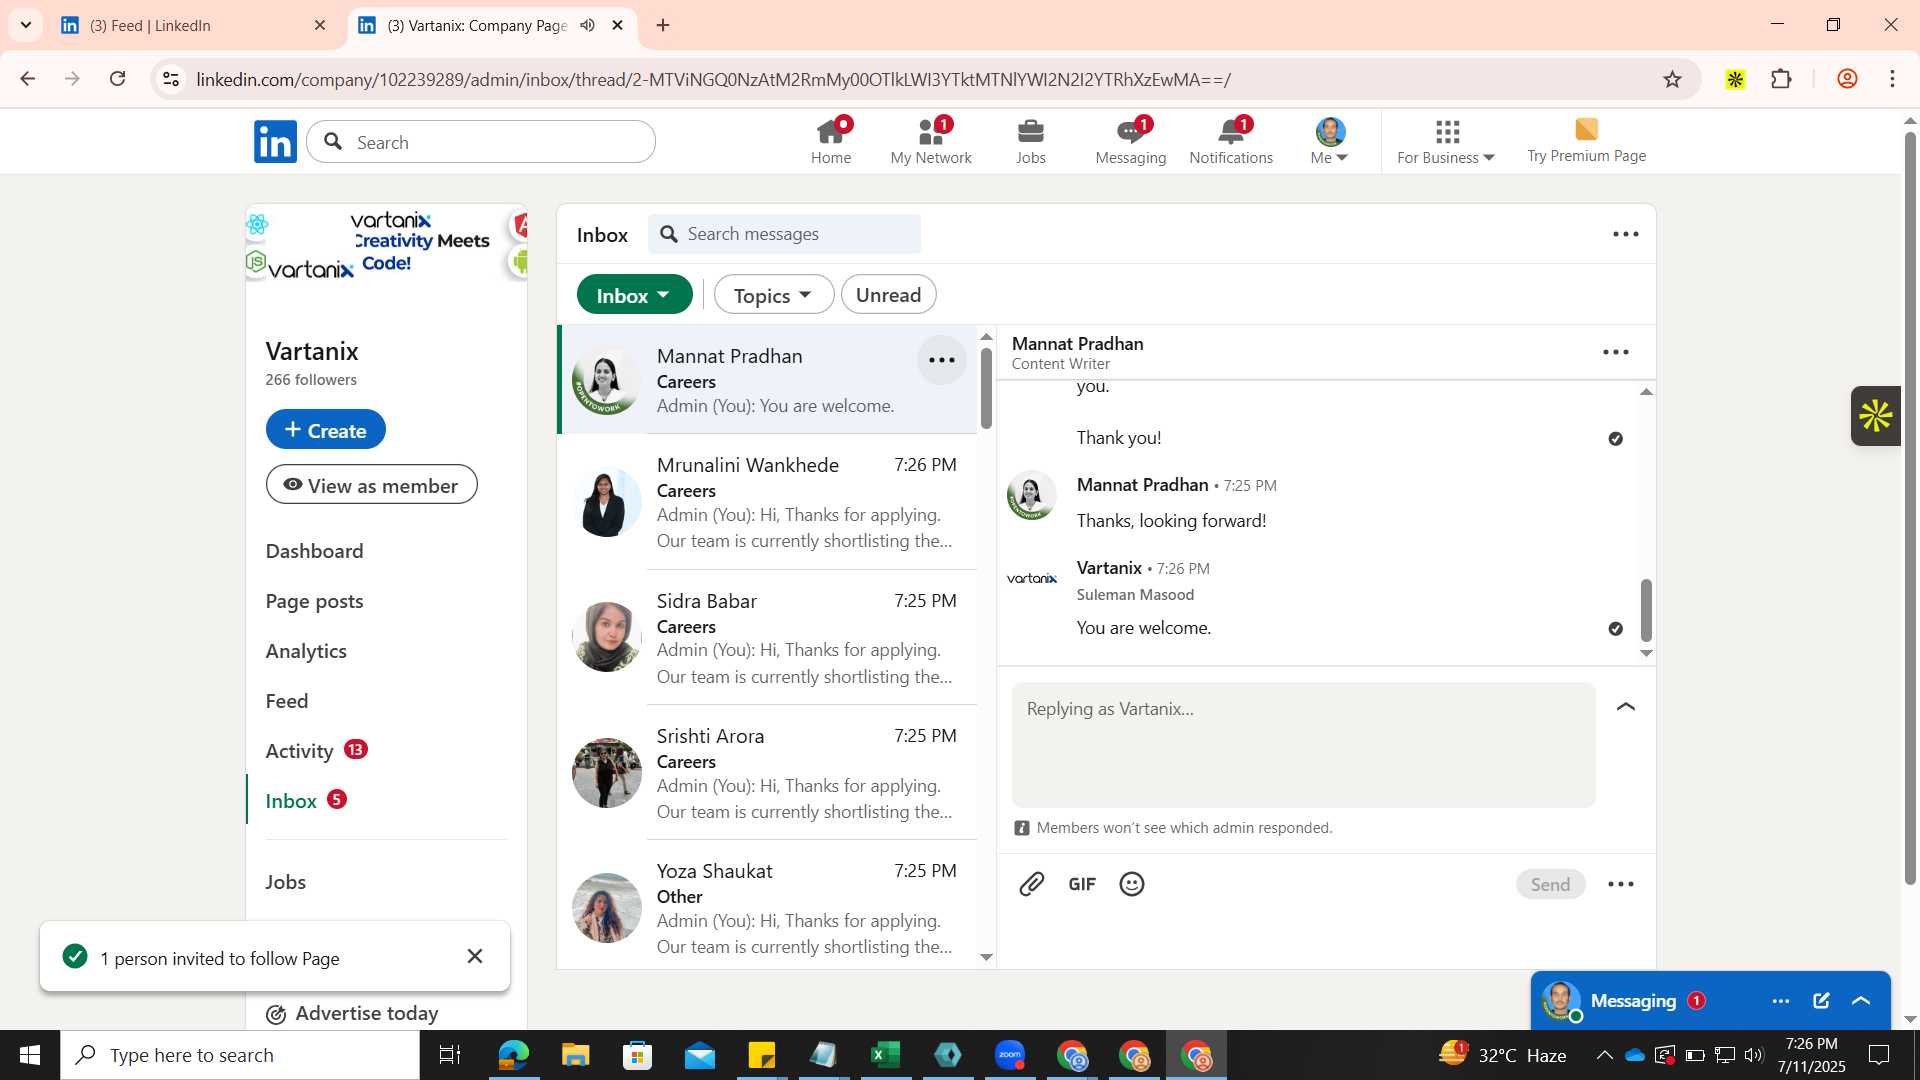Open Excel from the taskbar
This screenshot has height=1080, width=1920.
[x=886, y=1055]
